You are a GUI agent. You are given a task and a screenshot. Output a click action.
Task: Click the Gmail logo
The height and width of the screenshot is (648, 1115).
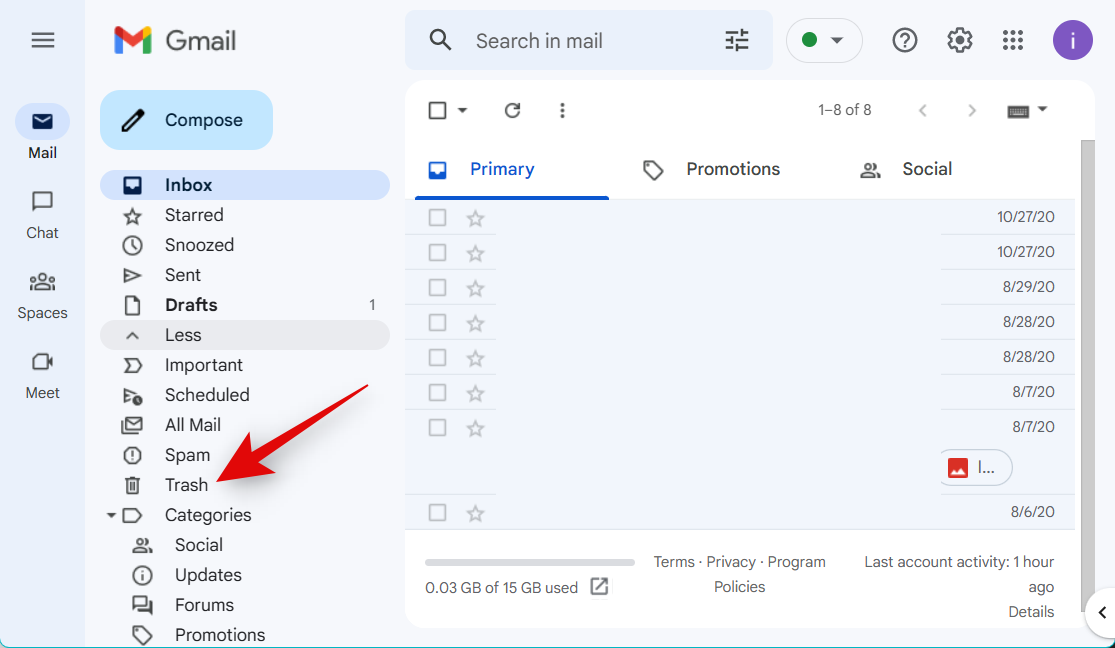click(x=175, y=41)
